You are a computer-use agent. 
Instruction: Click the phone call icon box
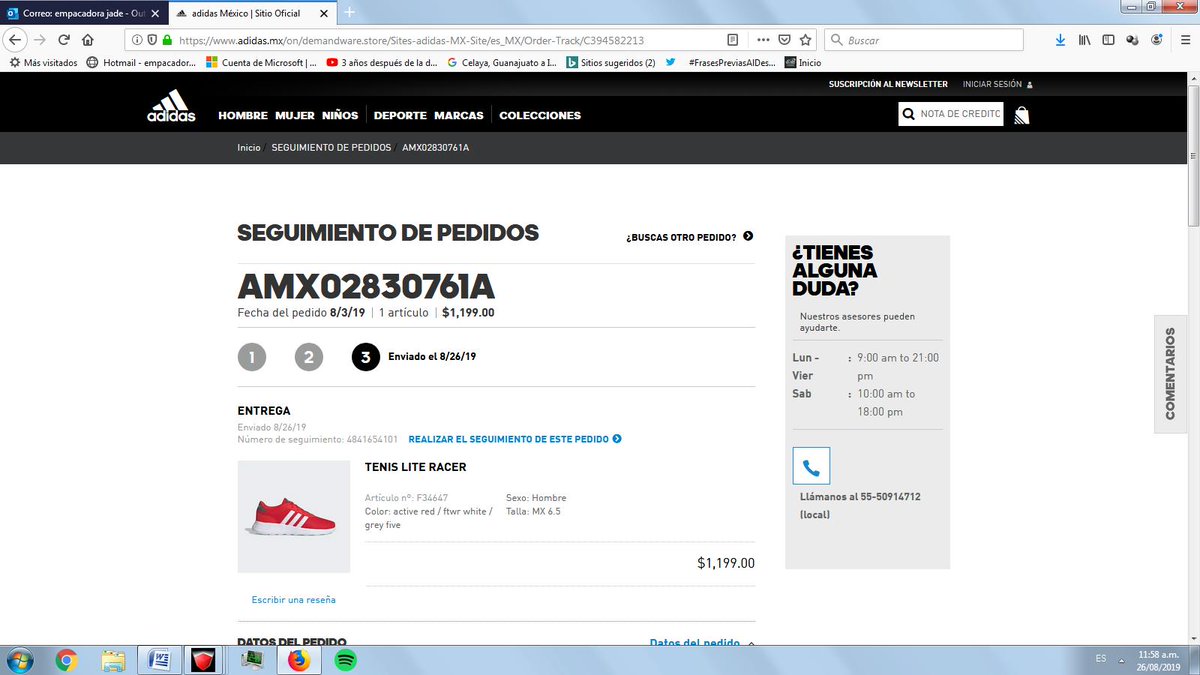click(811, 466)
